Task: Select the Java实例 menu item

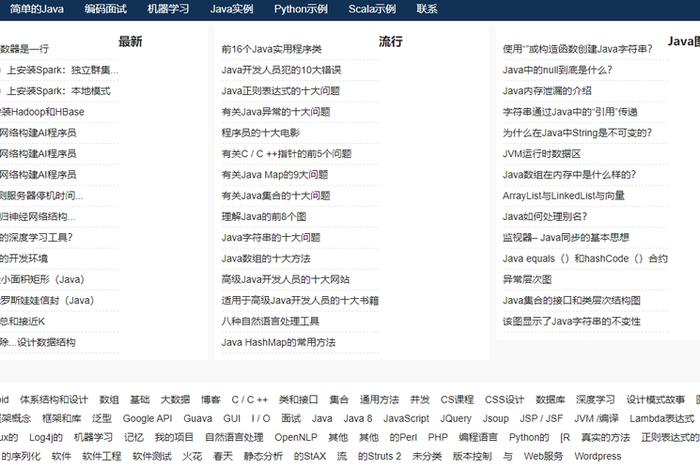Action: tap(232, 9)
